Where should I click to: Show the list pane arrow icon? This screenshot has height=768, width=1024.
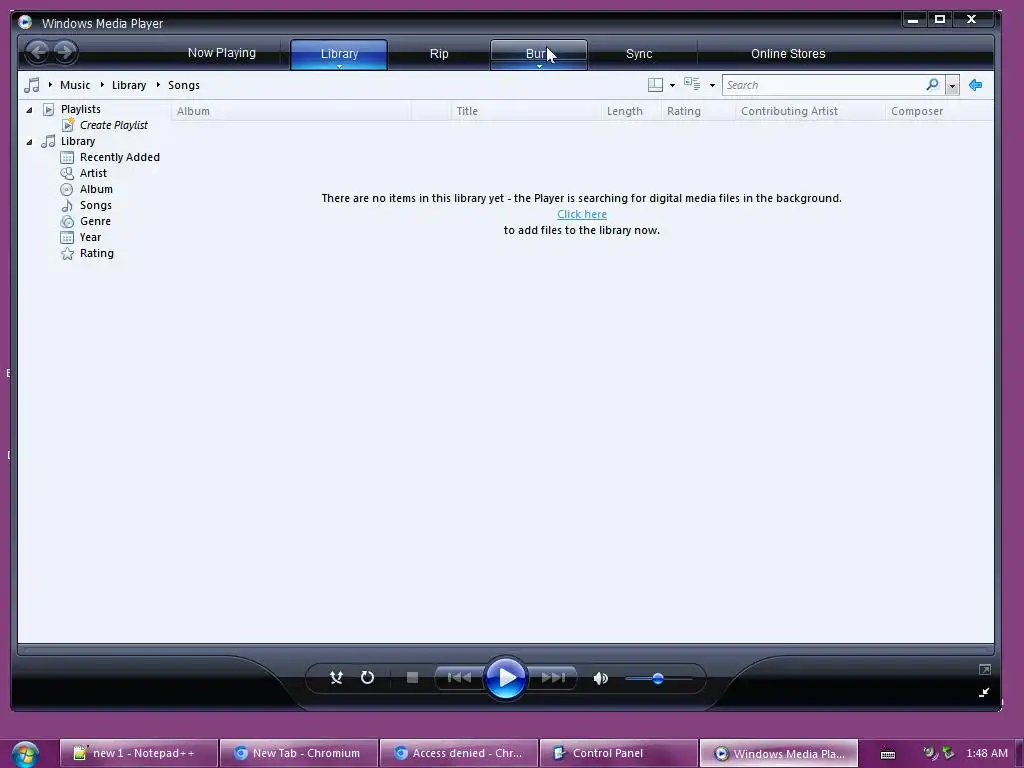(x=976, y=85)
